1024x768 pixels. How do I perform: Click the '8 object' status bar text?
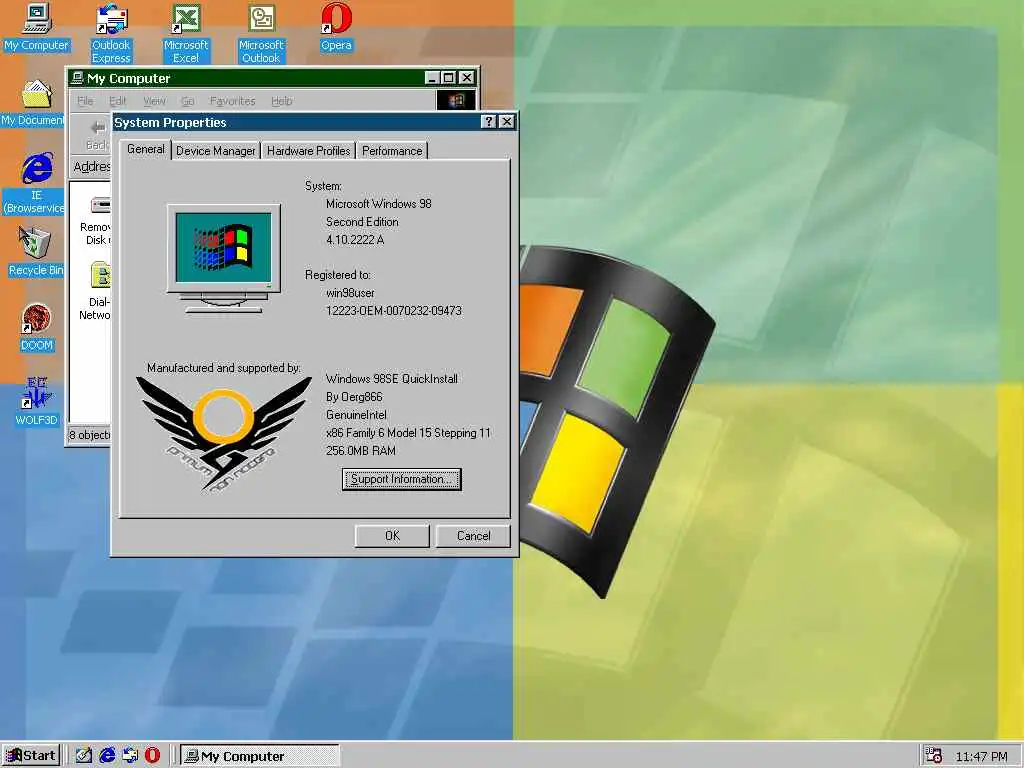click(x=90, y=435)
